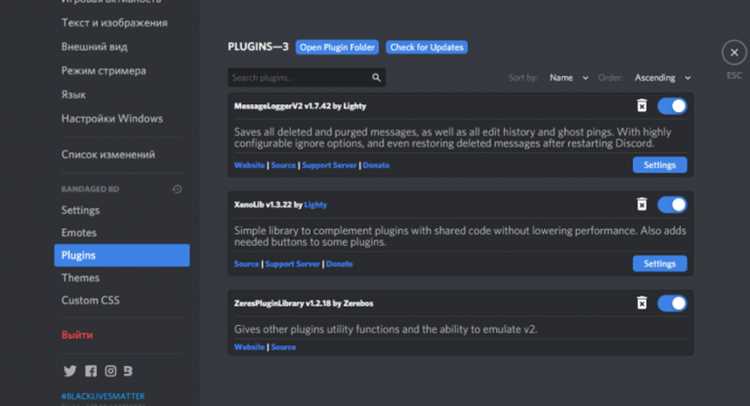Click the Search plugins input field
Viewport: 750px width, 406px height.
coord(306,77)
